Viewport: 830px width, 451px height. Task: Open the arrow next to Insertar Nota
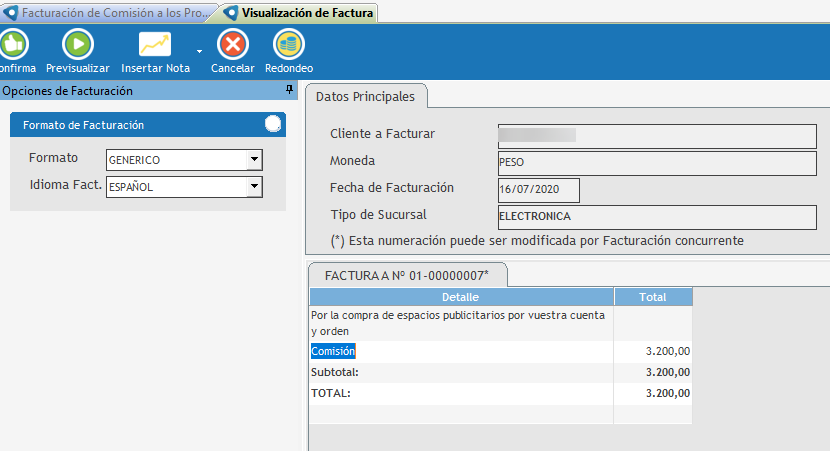click(199, 50)
